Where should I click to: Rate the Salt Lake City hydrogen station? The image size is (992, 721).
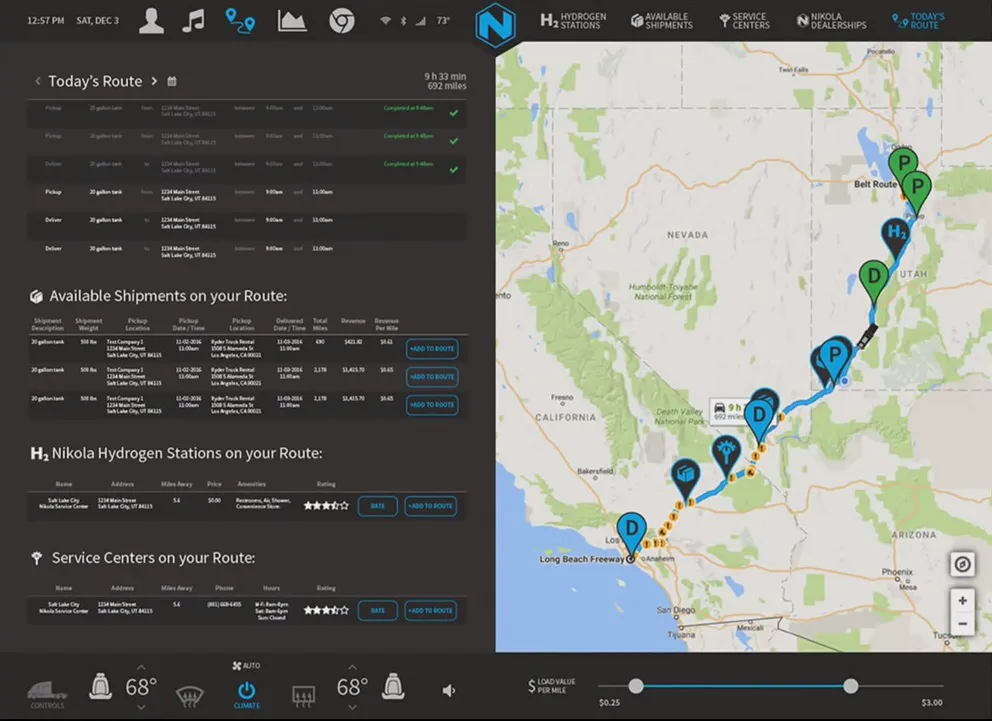(x=377, y=506)
